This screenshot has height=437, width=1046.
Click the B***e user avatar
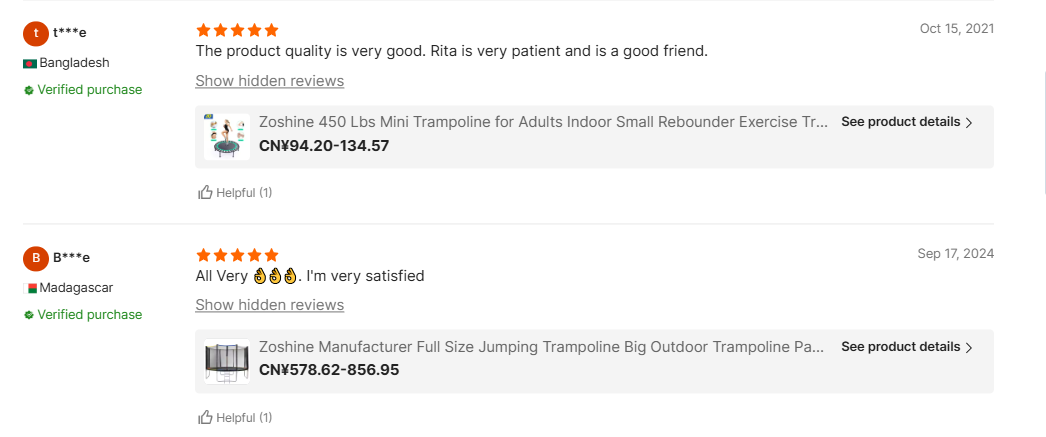click(35, 258)
